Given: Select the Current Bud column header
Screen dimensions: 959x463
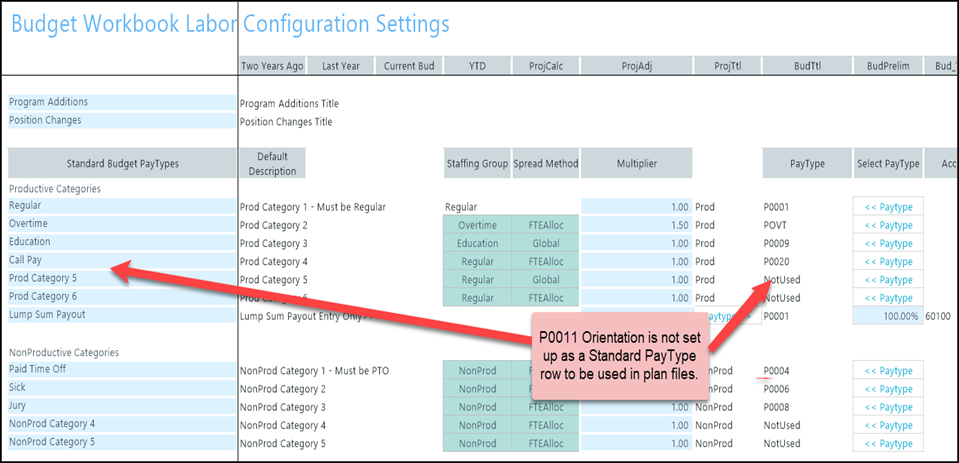Looking at the screenshot, I should [x=410, y=67].
